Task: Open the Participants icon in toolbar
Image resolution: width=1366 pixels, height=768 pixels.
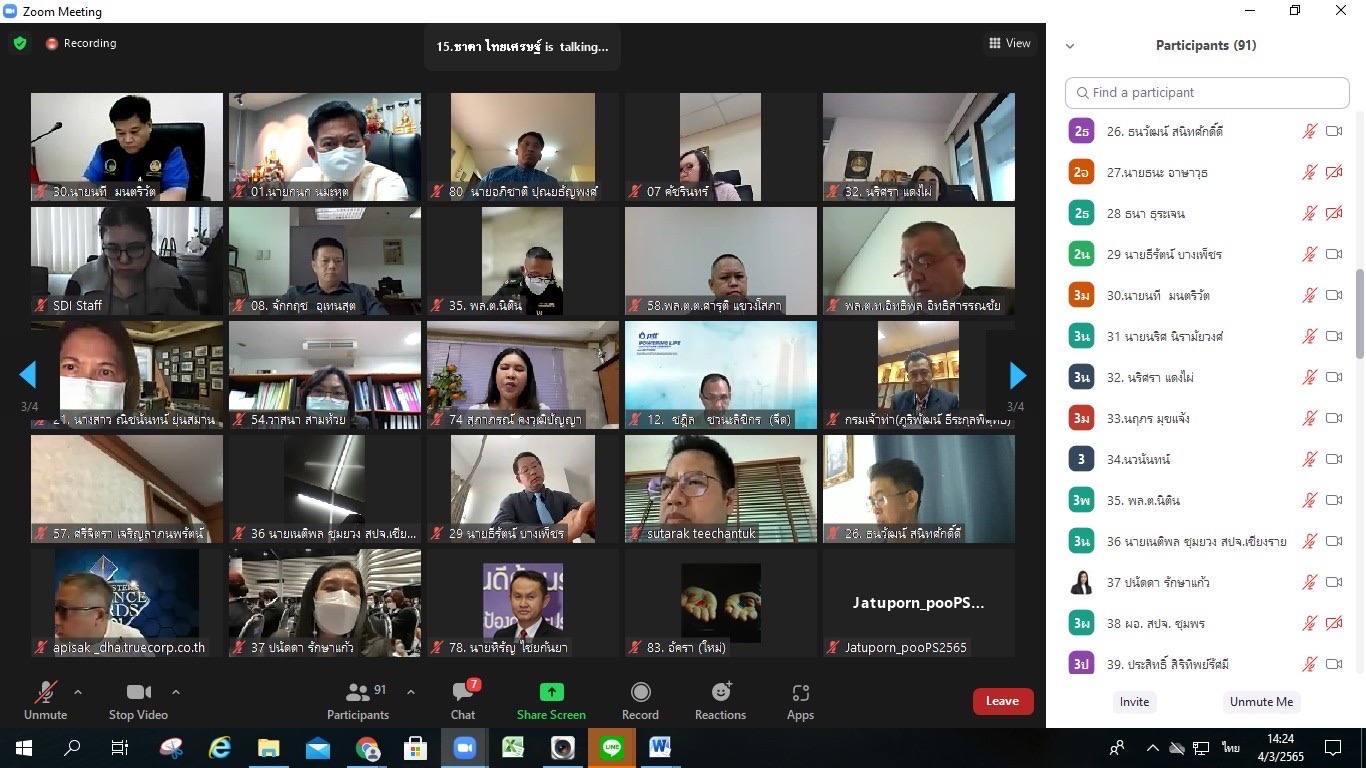Action: click(x=357, y=693)
